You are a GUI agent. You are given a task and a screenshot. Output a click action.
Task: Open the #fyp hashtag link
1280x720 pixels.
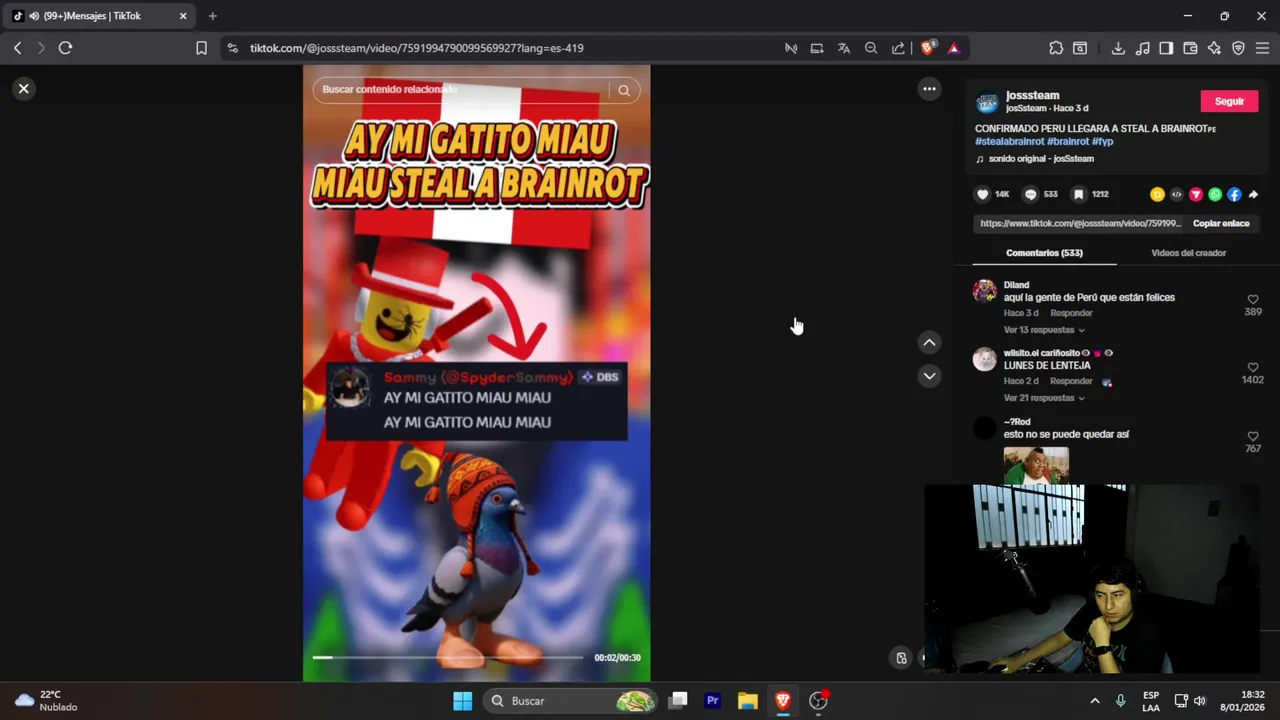1102,142
